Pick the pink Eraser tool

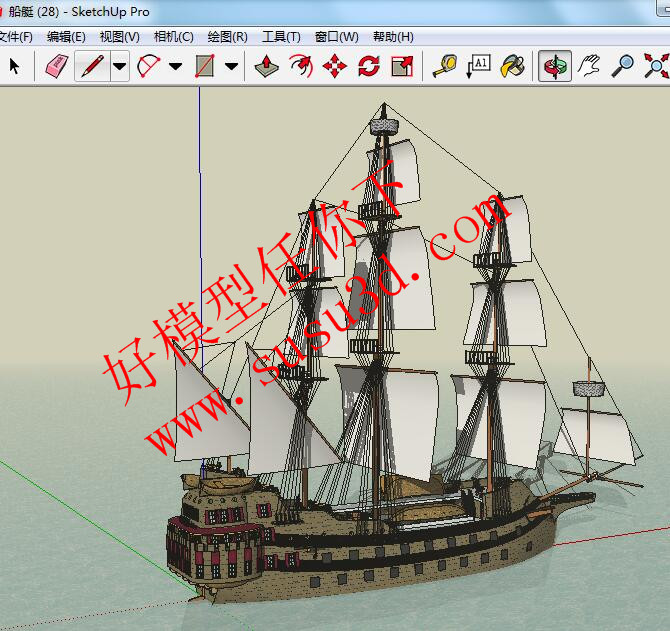coord(56,66)
